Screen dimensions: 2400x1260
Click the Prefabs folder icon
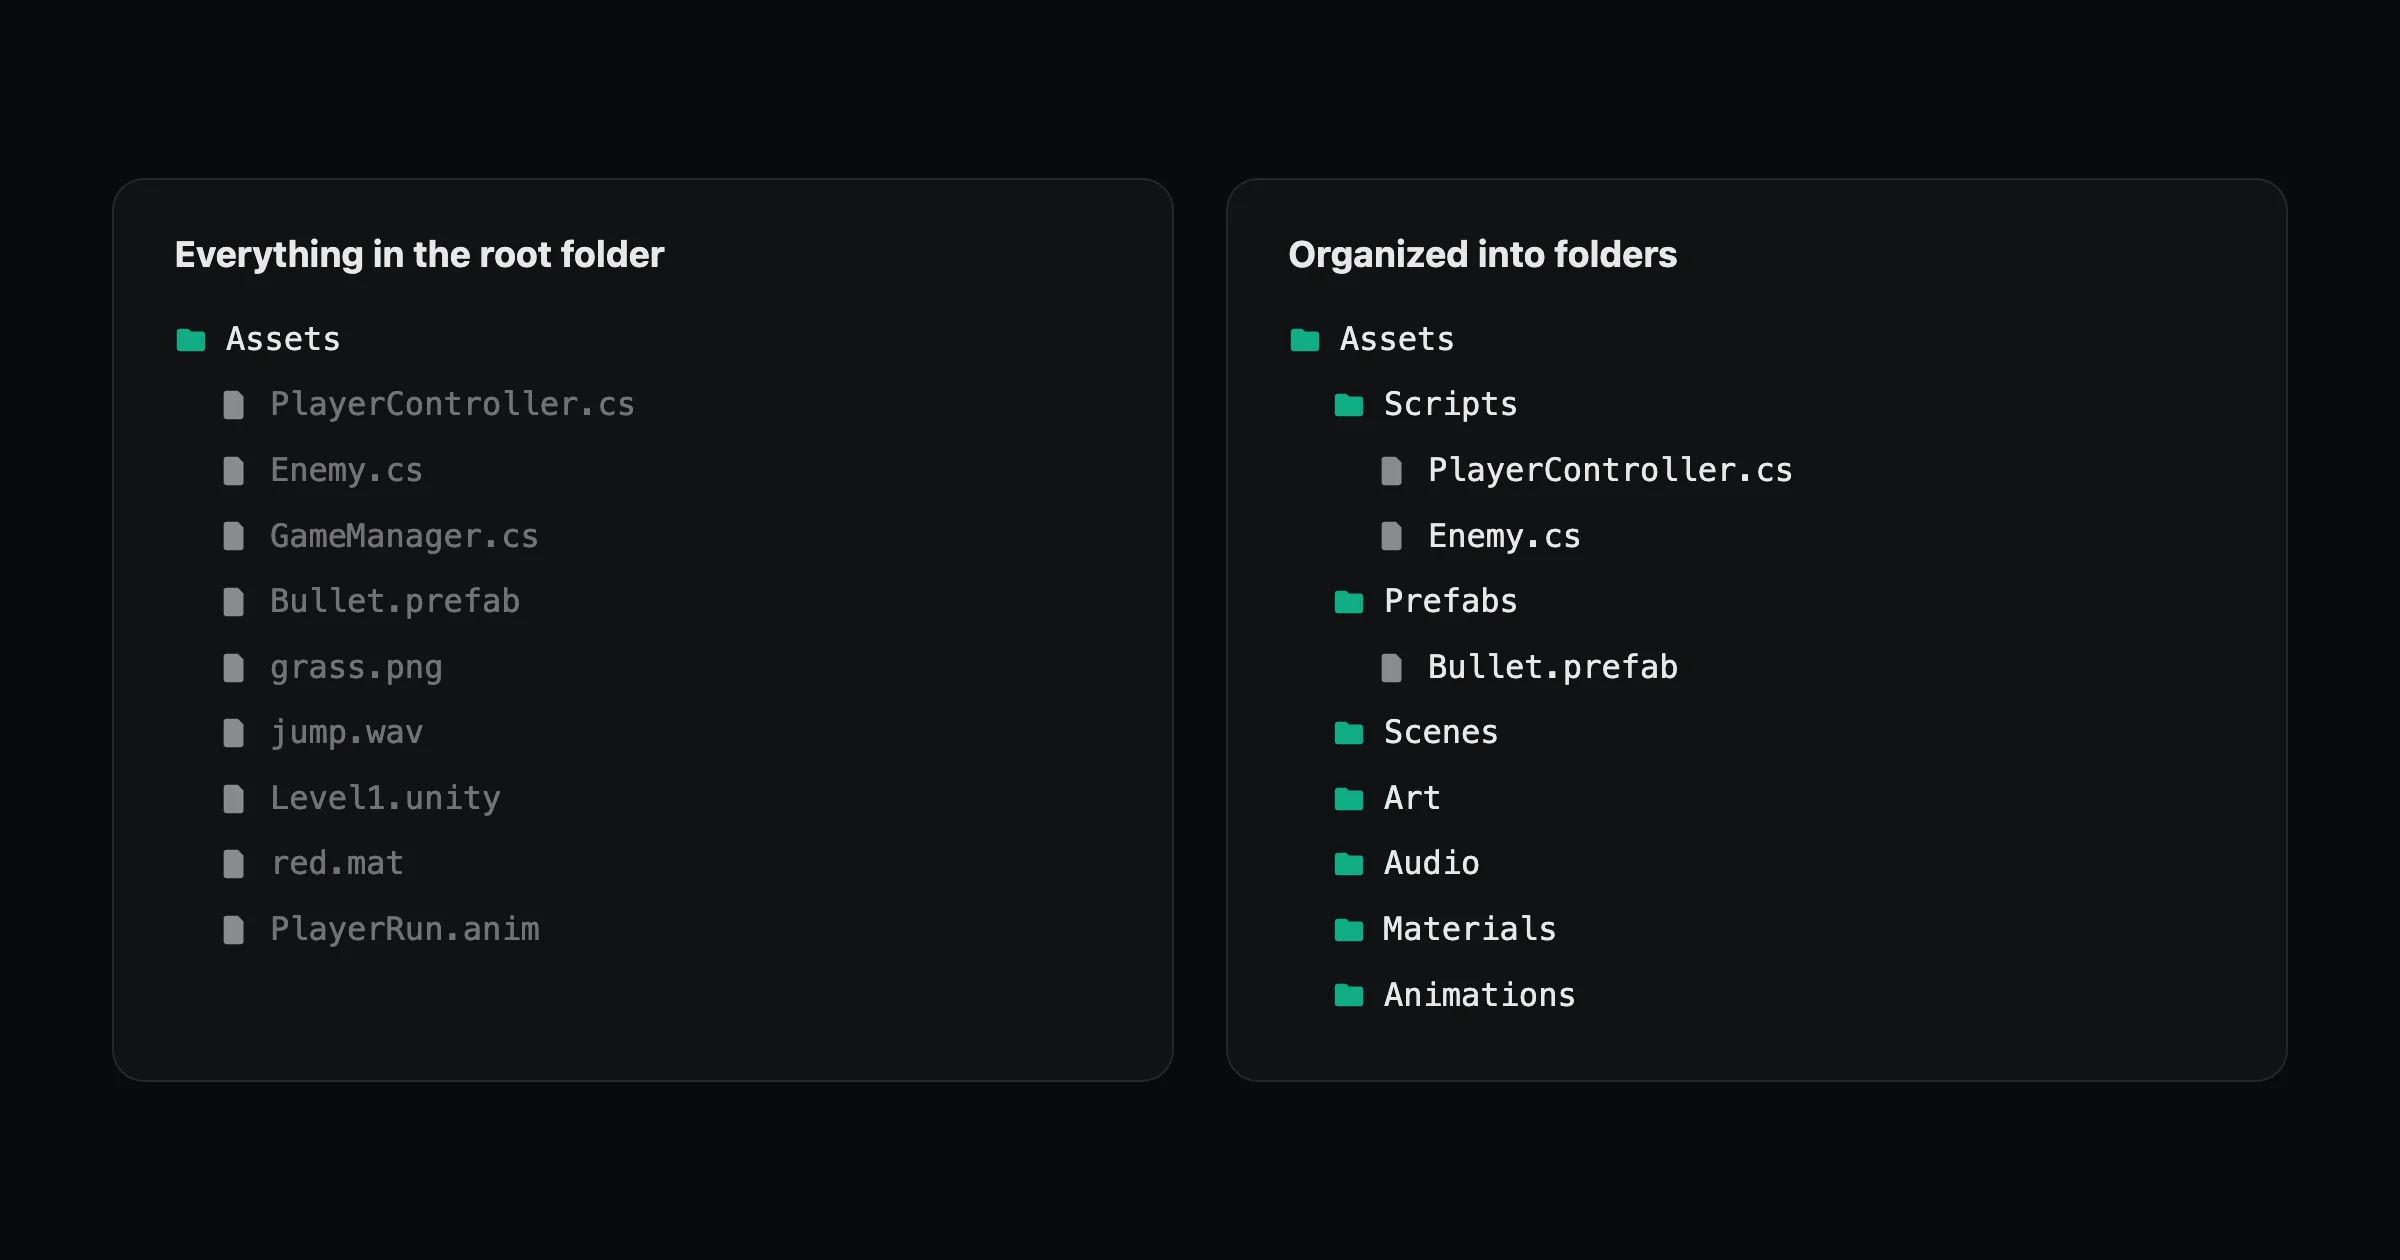[1349, 602]
